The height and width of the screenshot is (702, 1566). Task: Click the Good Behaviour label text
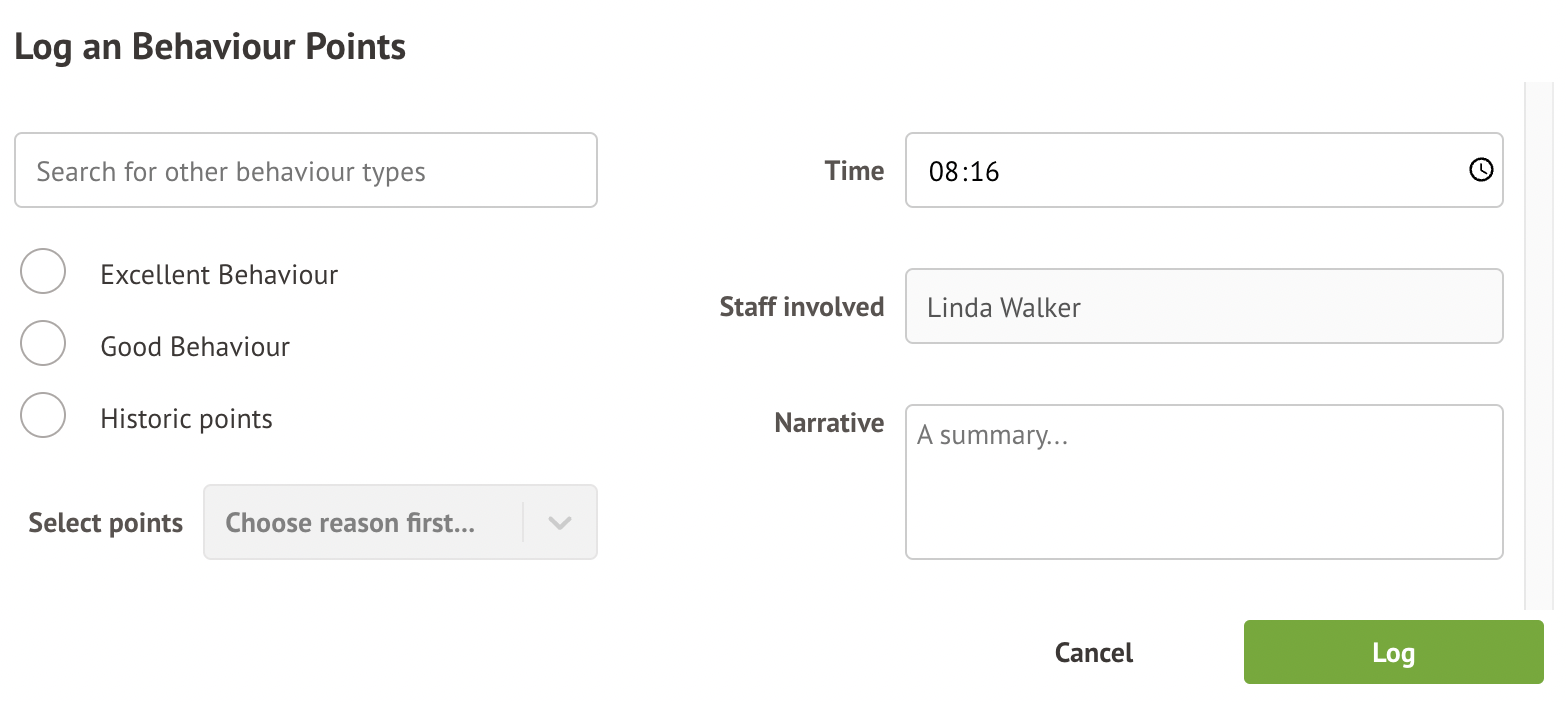point(195,347)
